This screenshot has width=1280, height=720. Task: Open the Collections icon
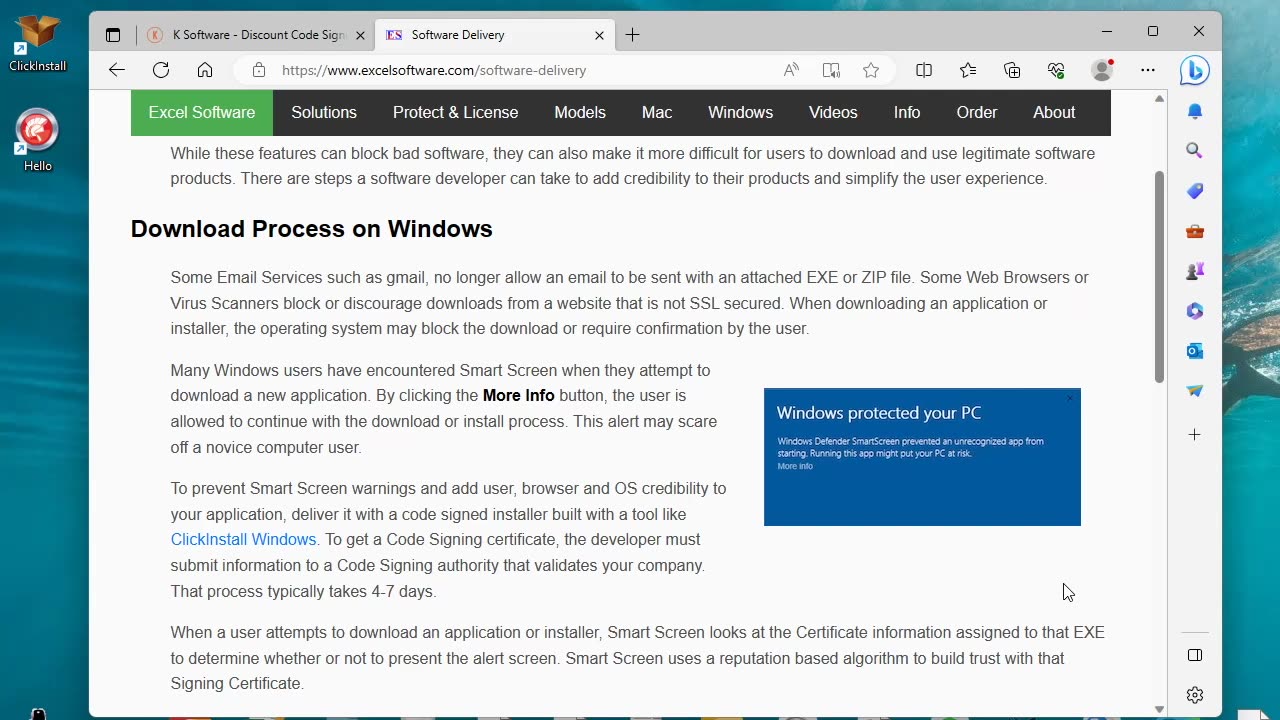click(1012, 70)
